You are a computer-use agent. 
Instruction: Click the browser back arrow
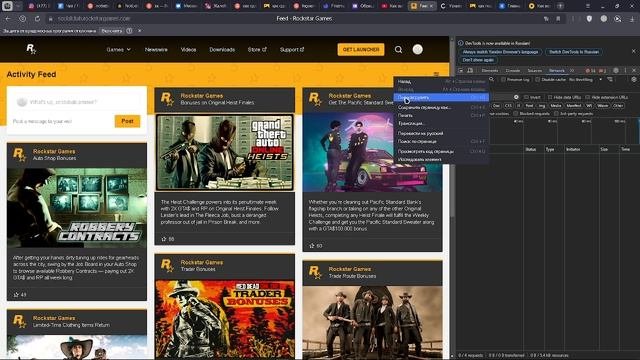tap(8, 19)
